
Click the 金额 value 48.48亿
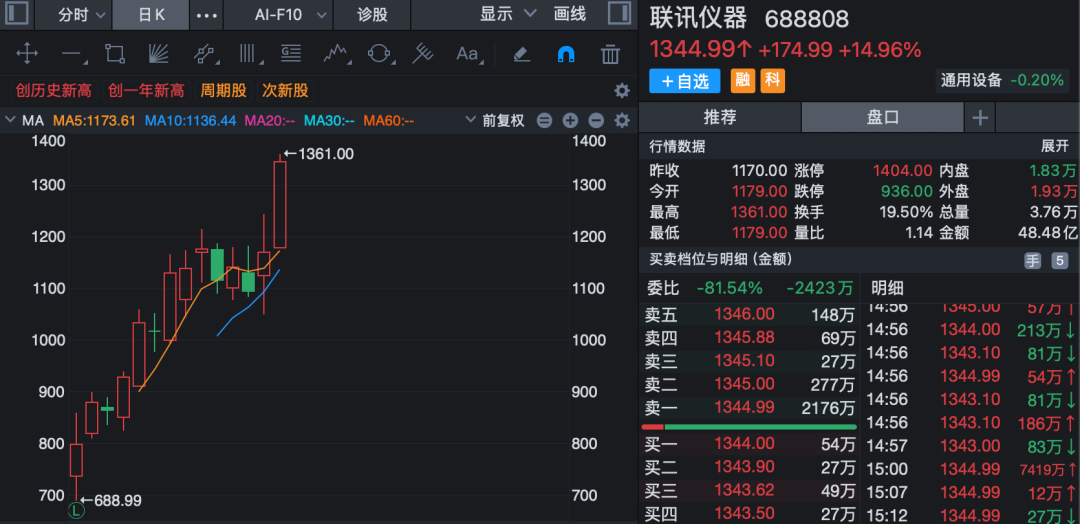1048,232
